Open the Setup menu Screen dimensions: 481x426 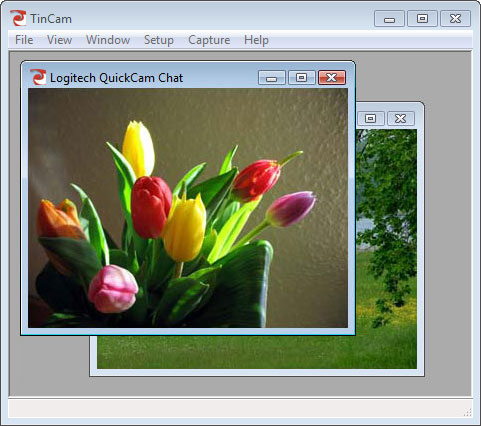[159, 40]
